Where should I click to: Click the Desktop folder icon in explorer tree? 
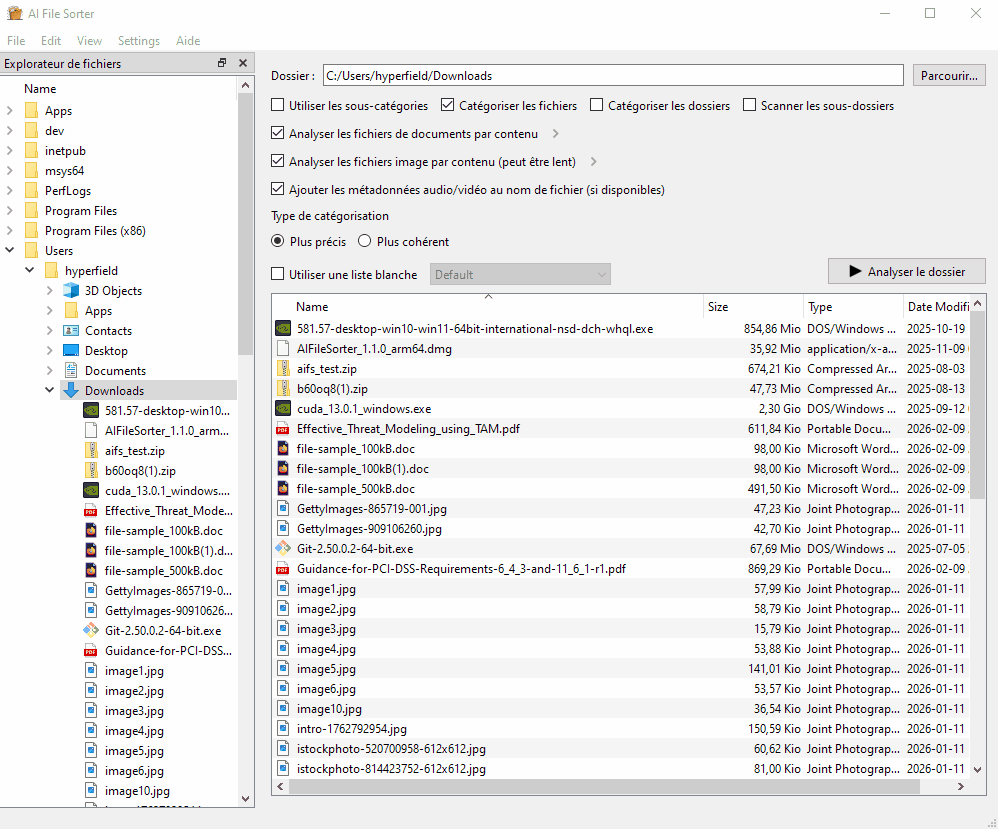pyautogui.click(x=70, y=350)
